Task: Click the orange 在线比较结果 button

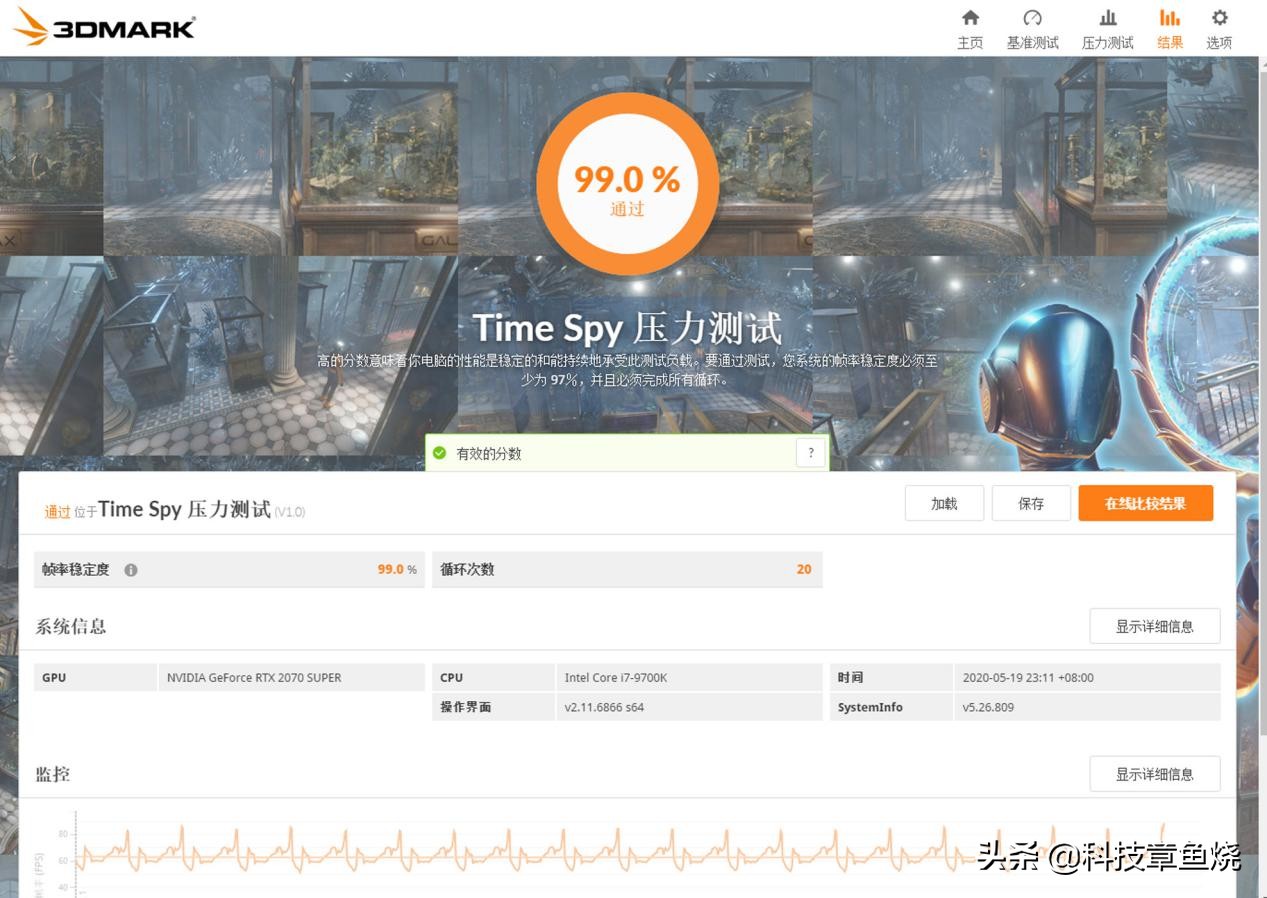Action: pyautogui.click(x=1145, y=503)
